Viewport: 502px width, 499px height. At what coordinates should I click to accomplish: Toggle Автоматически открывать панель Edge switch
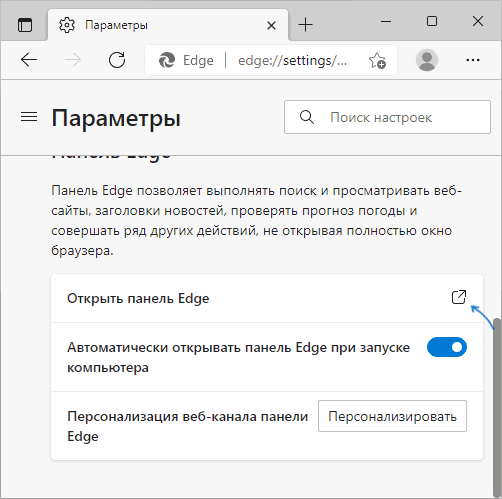point(447,347)
